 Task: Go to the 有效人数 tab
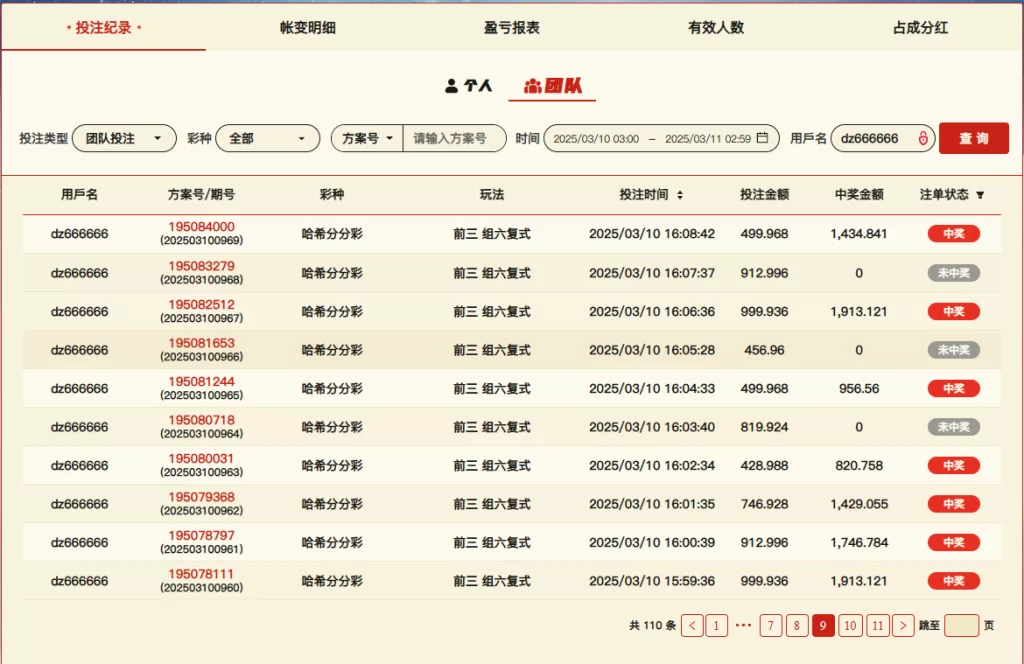click(716, 27)
